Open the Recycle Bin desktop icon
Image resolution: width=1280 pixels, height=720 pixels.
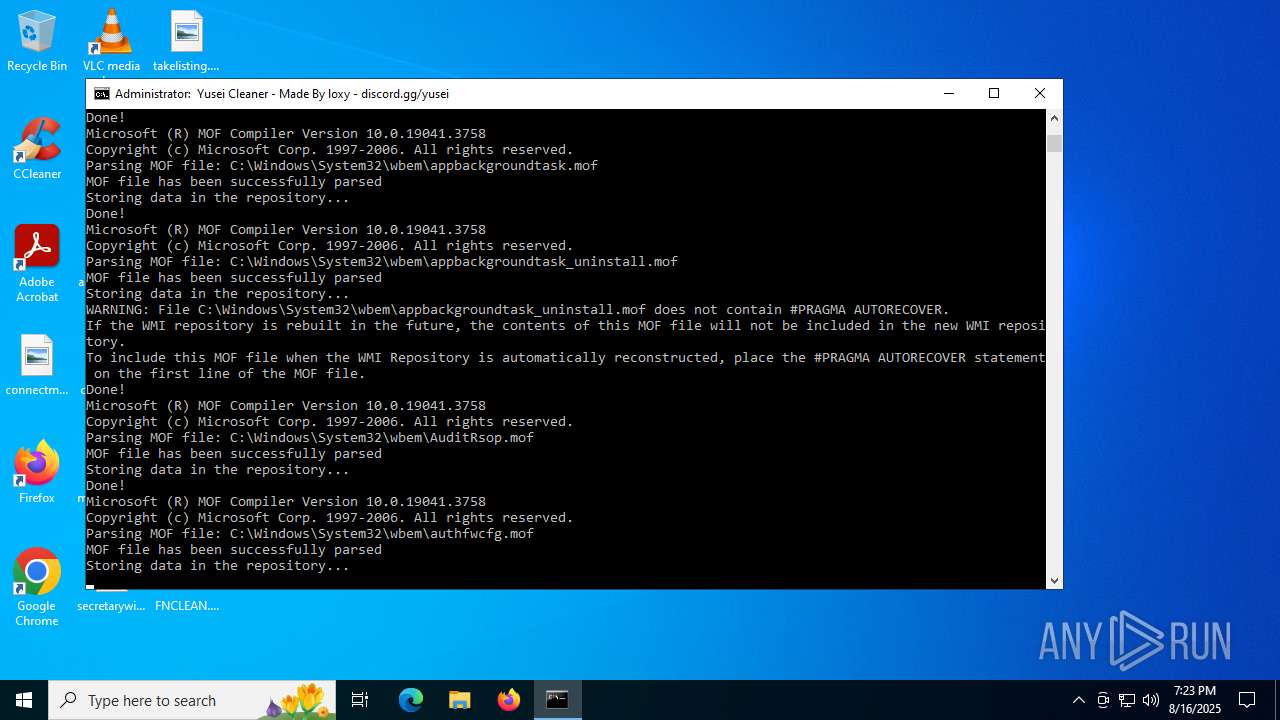coord(37,41)
